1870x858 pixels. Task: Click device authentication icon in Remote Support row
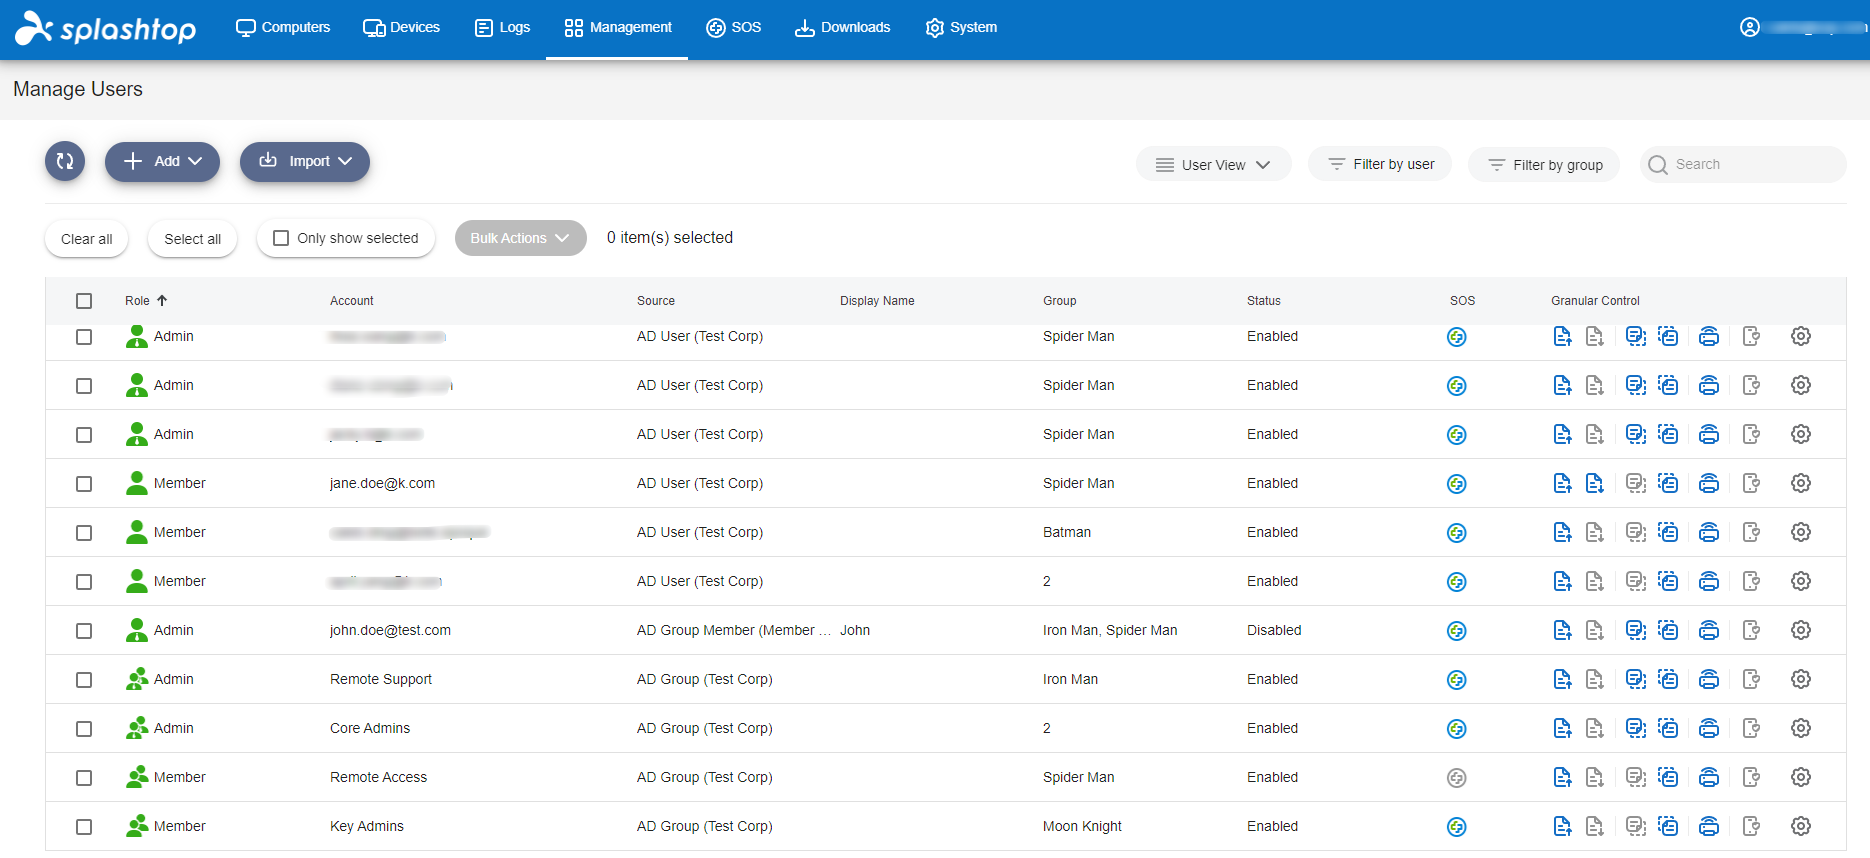pos(1751,679)
